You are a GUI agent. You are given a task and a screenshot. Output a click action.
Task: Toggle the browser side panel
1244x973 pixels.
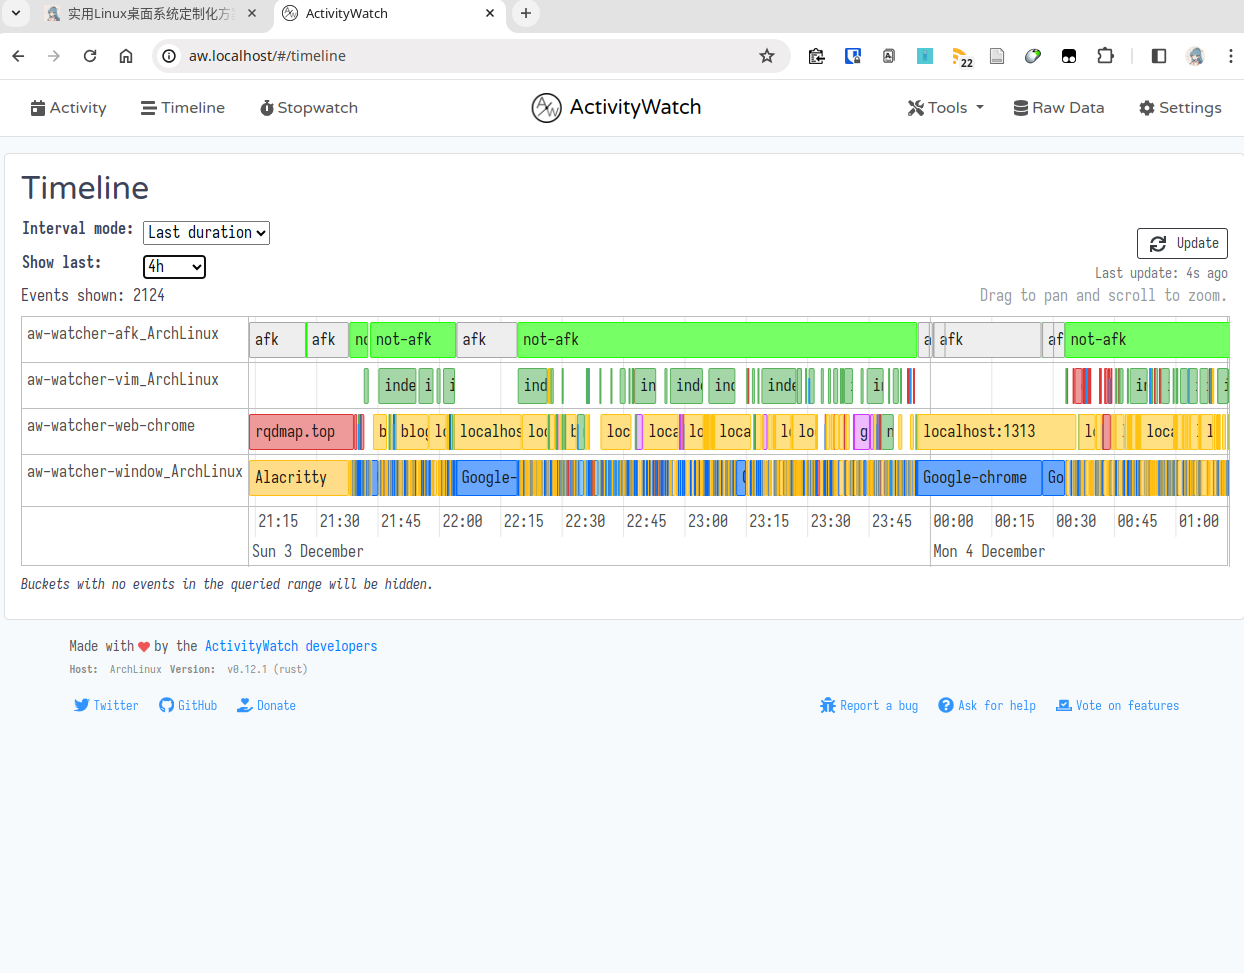(x=1159, y=56)
